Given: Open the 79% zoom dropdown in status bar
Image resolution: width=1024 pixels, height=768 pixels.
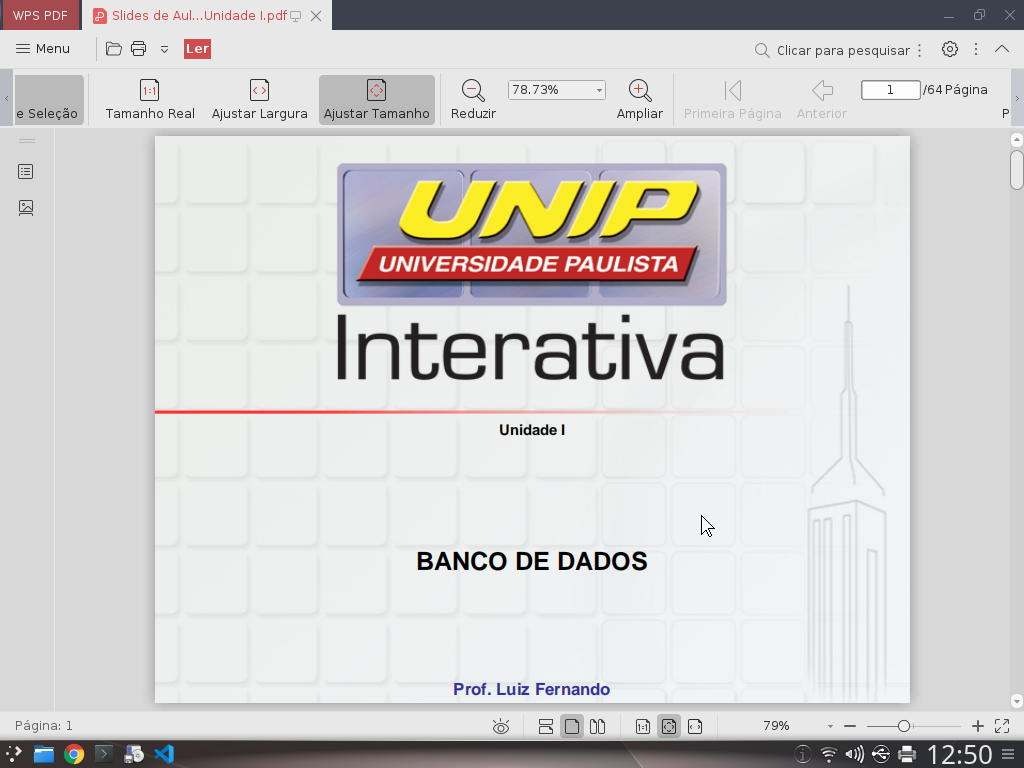Looking at the screenshot, I should (830, 726).
